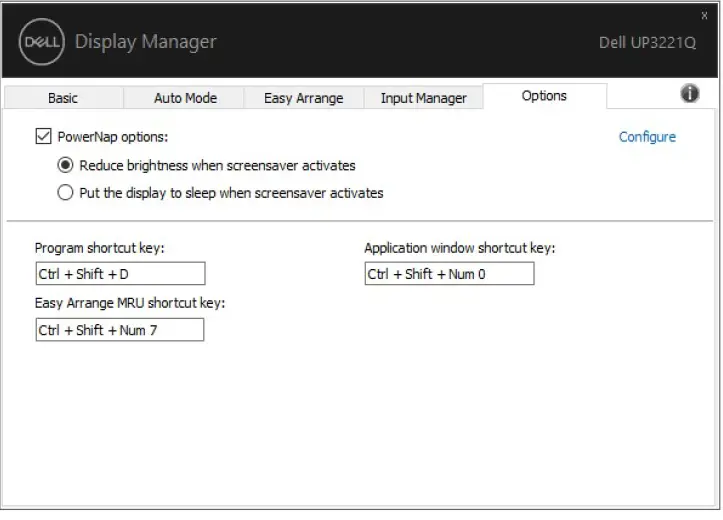Close the Display Manager window
The image size is (723, 520).
[704, 16]
